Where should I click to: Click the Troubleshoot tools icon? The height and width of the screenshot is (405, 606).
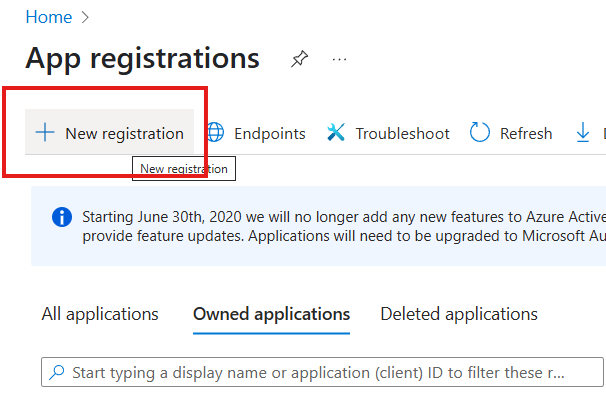click(x=336, y=133)
